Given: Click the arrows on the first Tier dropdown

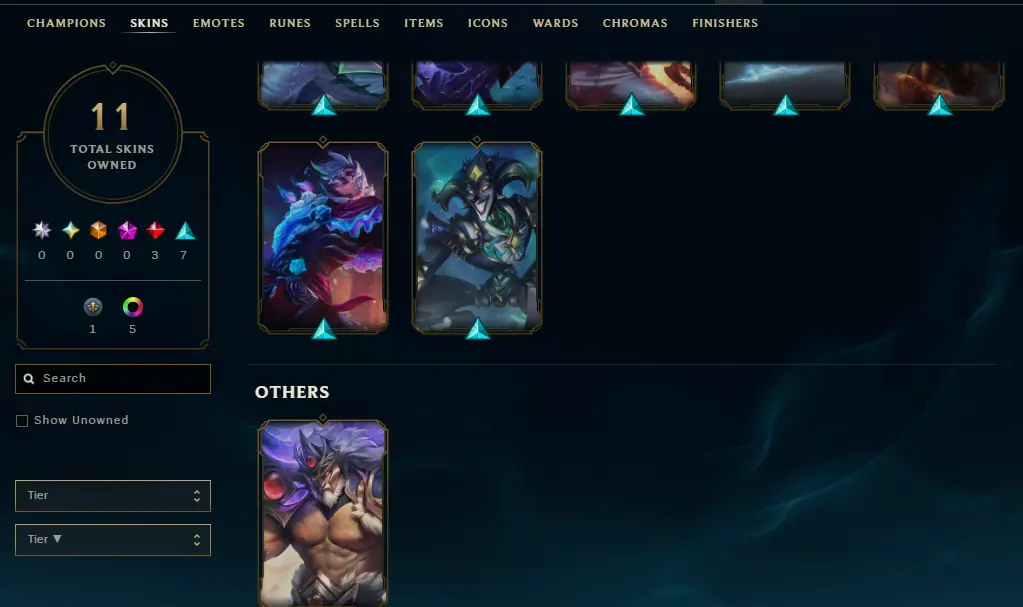Looking at the screenshot, I should (x=196, y=496).
